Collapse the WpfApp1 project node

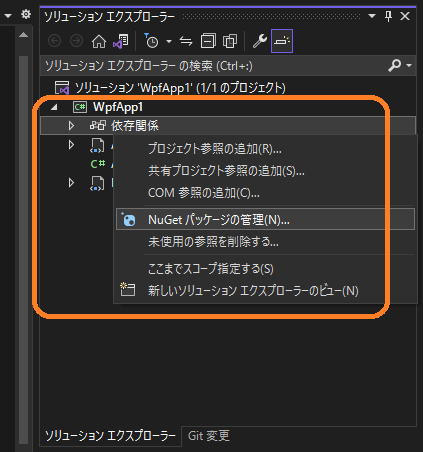pyautogui.click(x=54, y=107)
